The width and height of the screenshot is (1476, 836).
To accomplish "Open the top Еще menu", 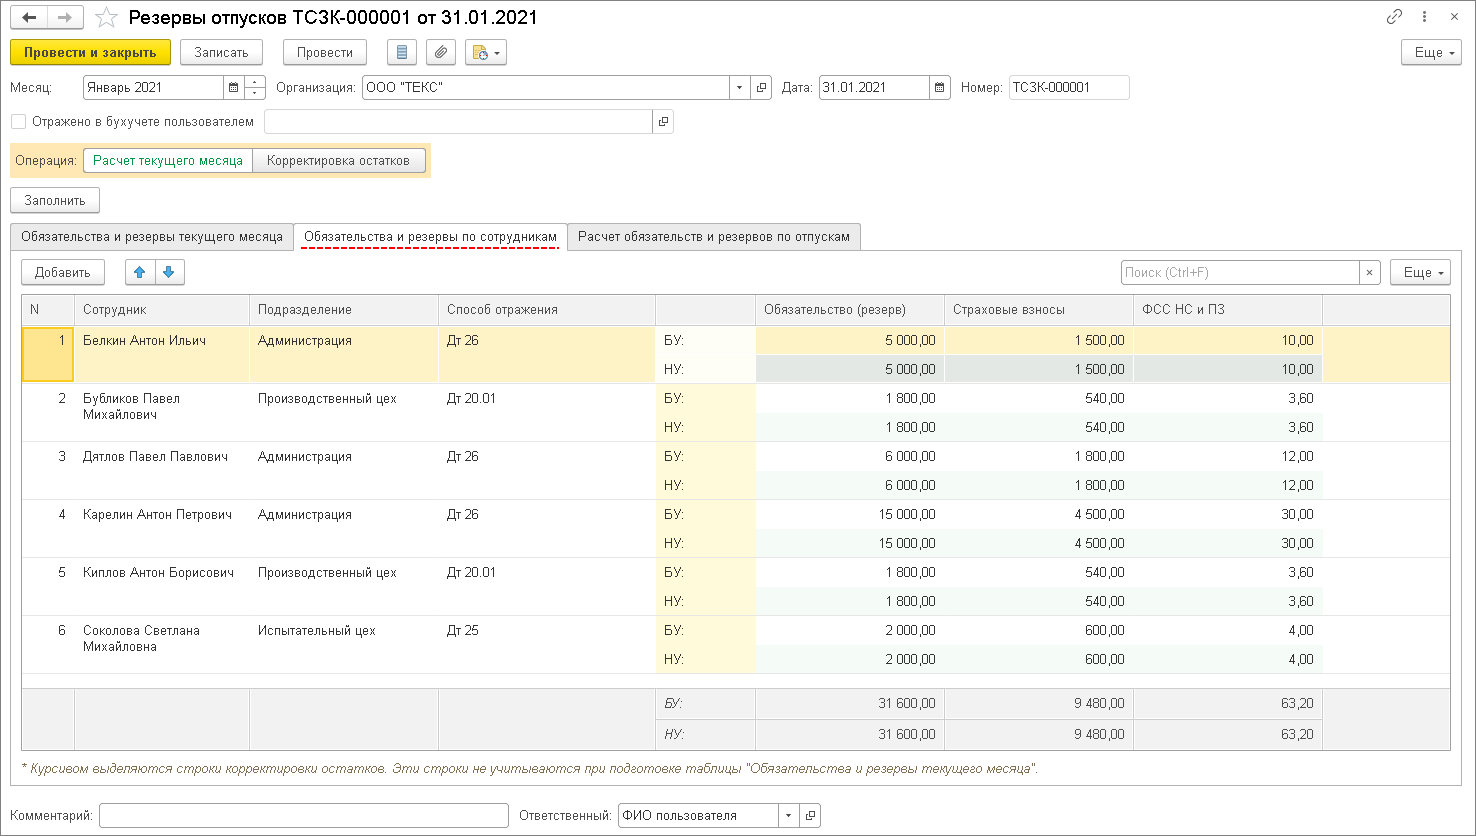I will coord(1431,52).
